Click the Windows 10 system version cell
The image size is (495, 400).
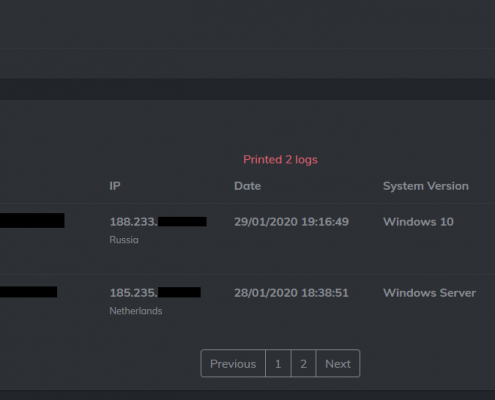tap(418, 222)
